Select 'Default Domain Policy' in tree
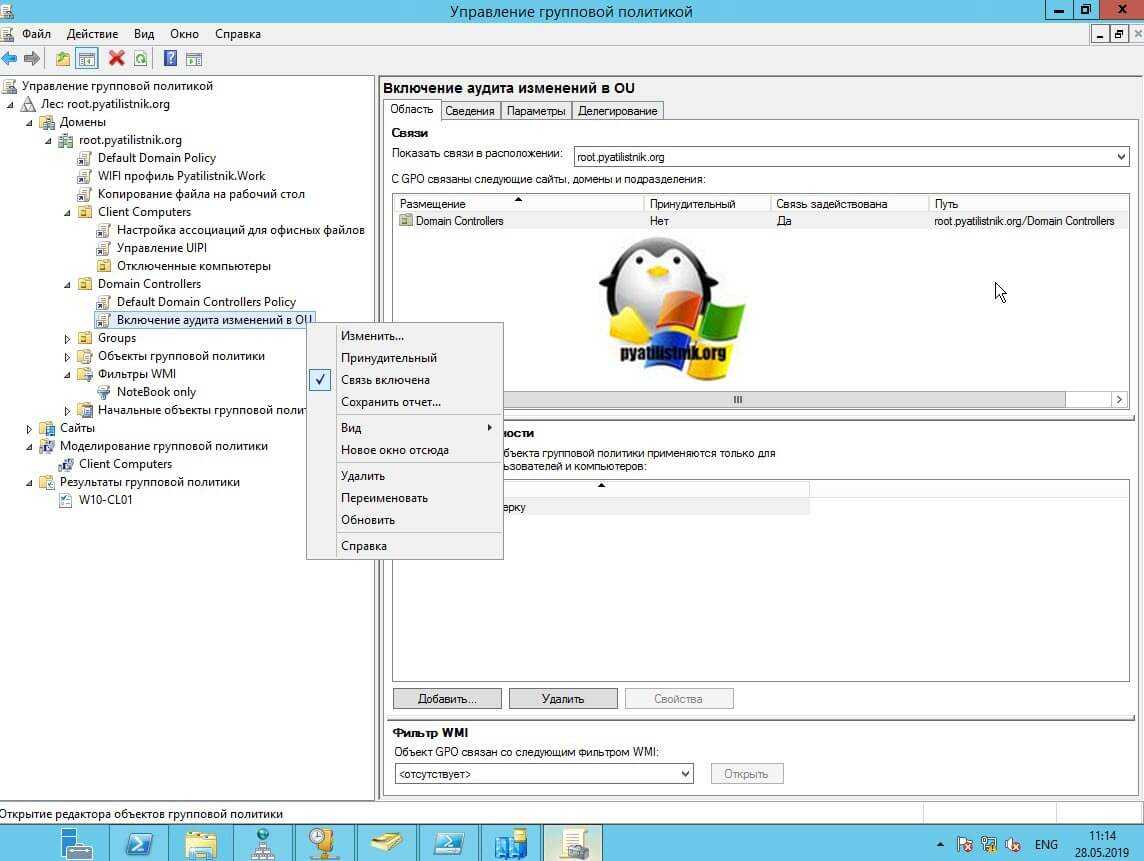This screenshot has height=861, width=1144. [156, 158]
